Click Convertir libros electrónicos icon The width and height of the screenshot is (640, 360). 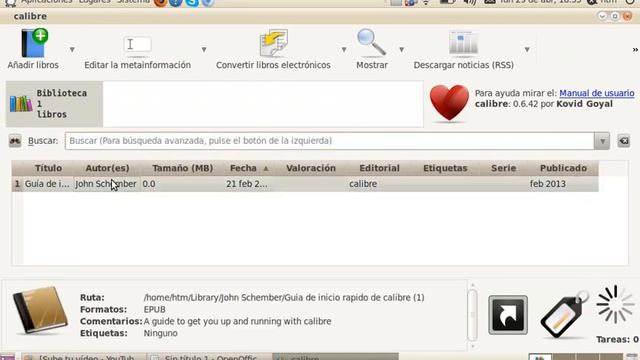click(x=273, y=43)
